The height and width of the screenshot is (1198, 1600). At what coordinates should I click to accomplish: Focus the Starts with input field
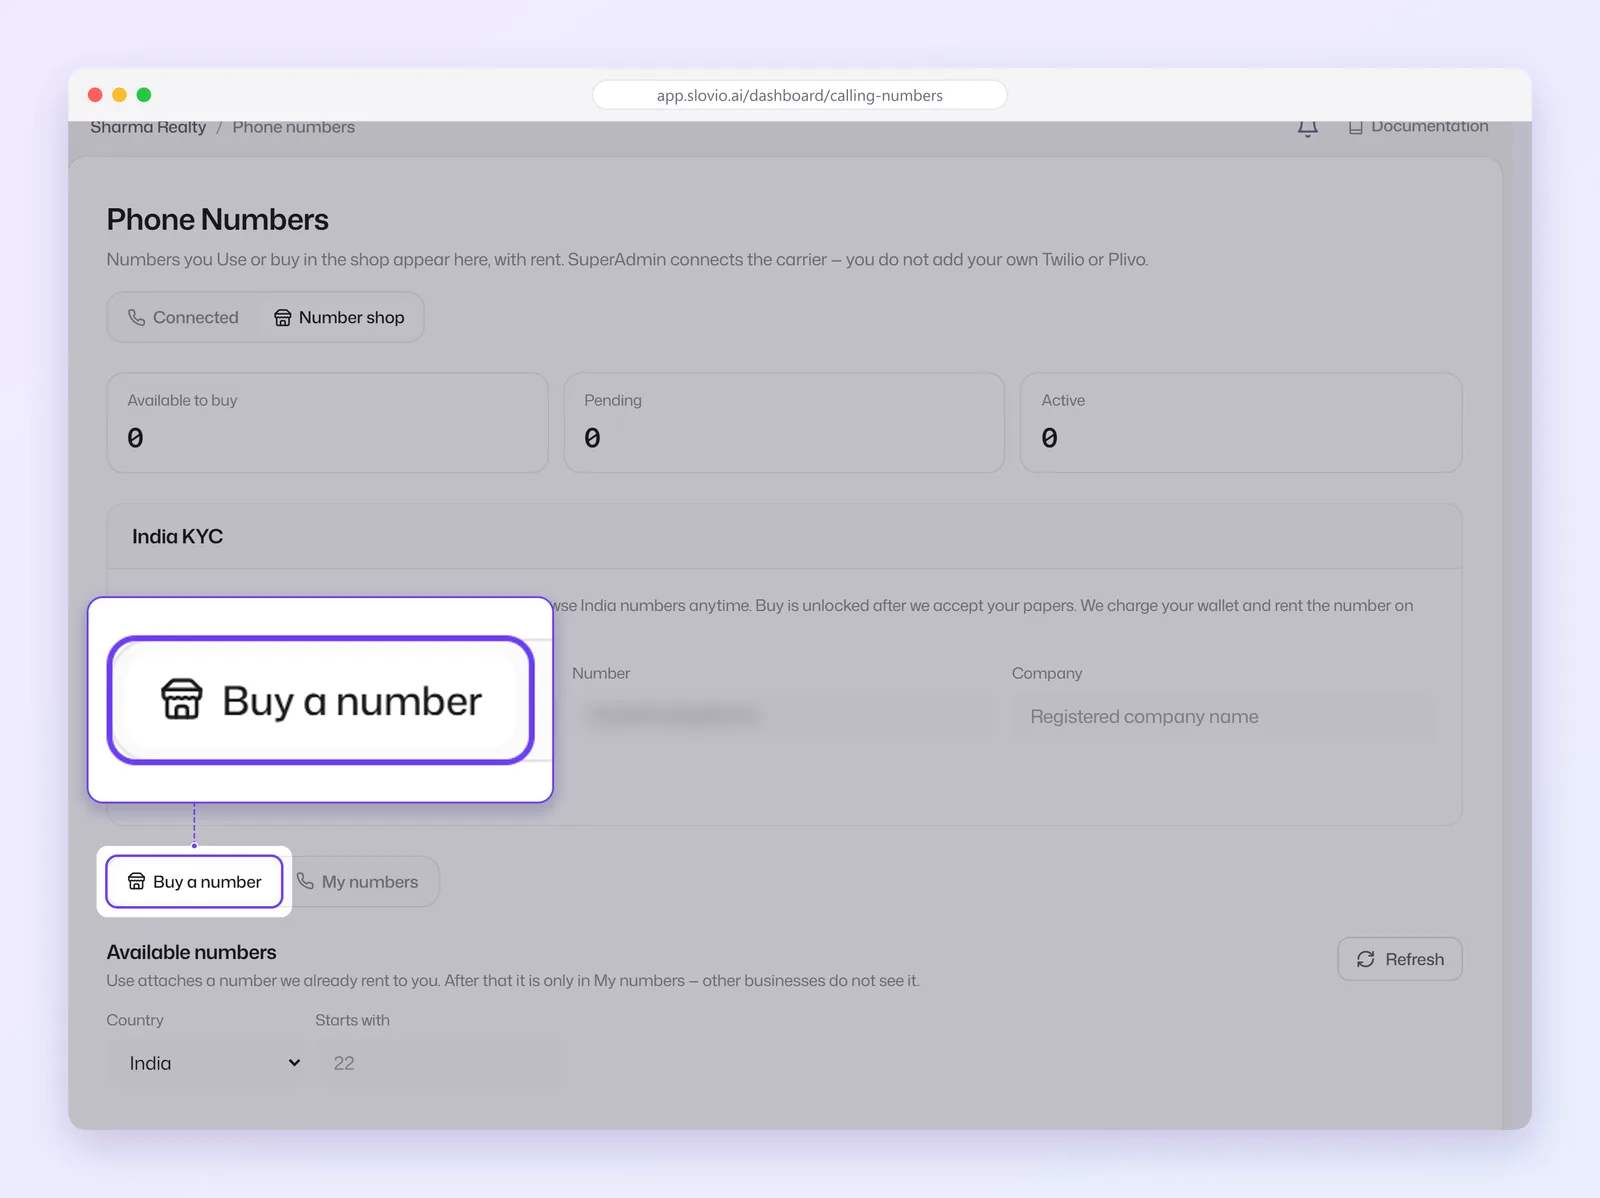440,1063
